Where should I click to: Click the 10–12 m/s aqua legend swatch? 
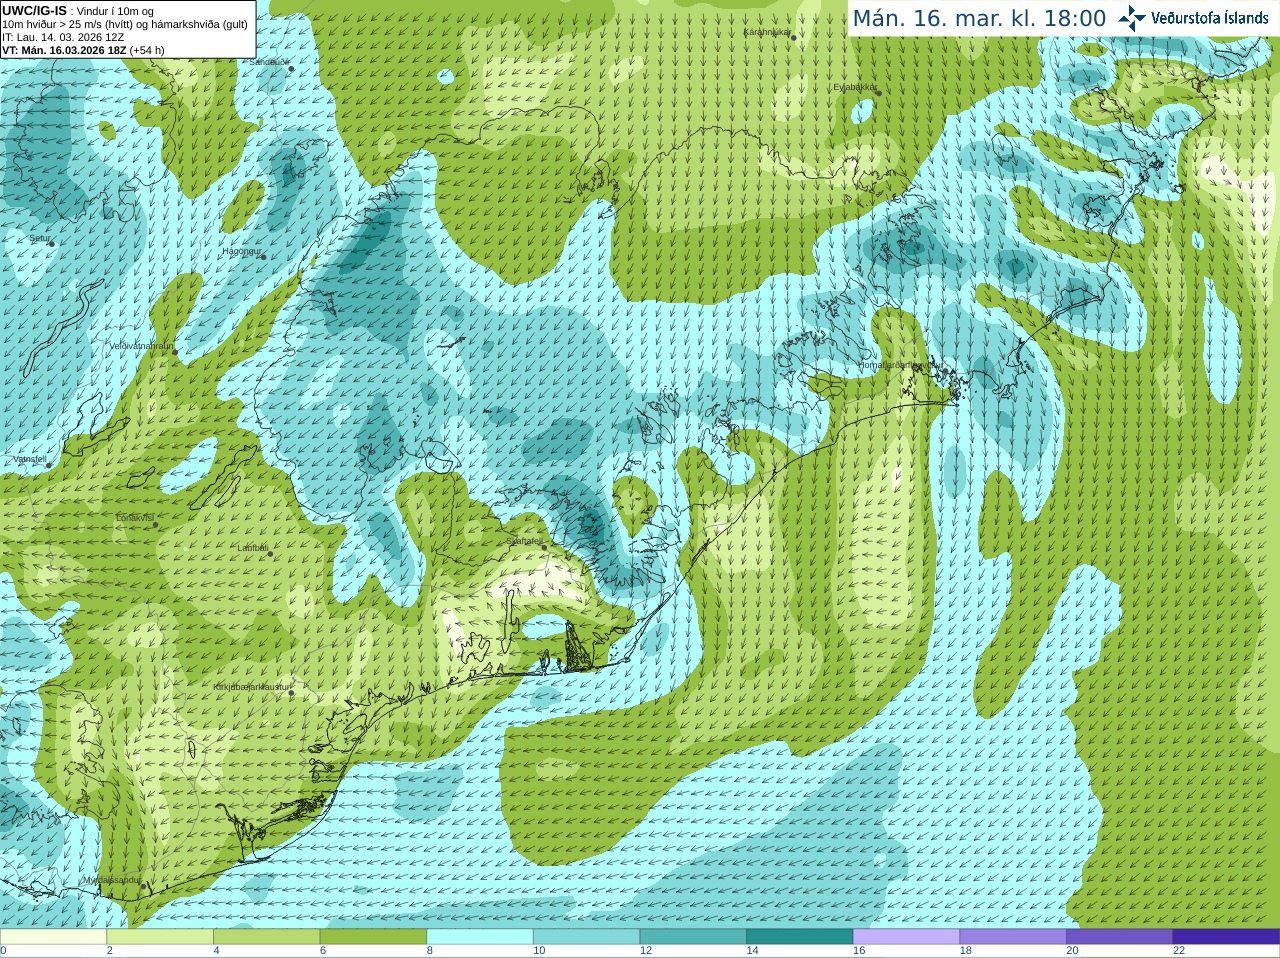click(587, 937)
